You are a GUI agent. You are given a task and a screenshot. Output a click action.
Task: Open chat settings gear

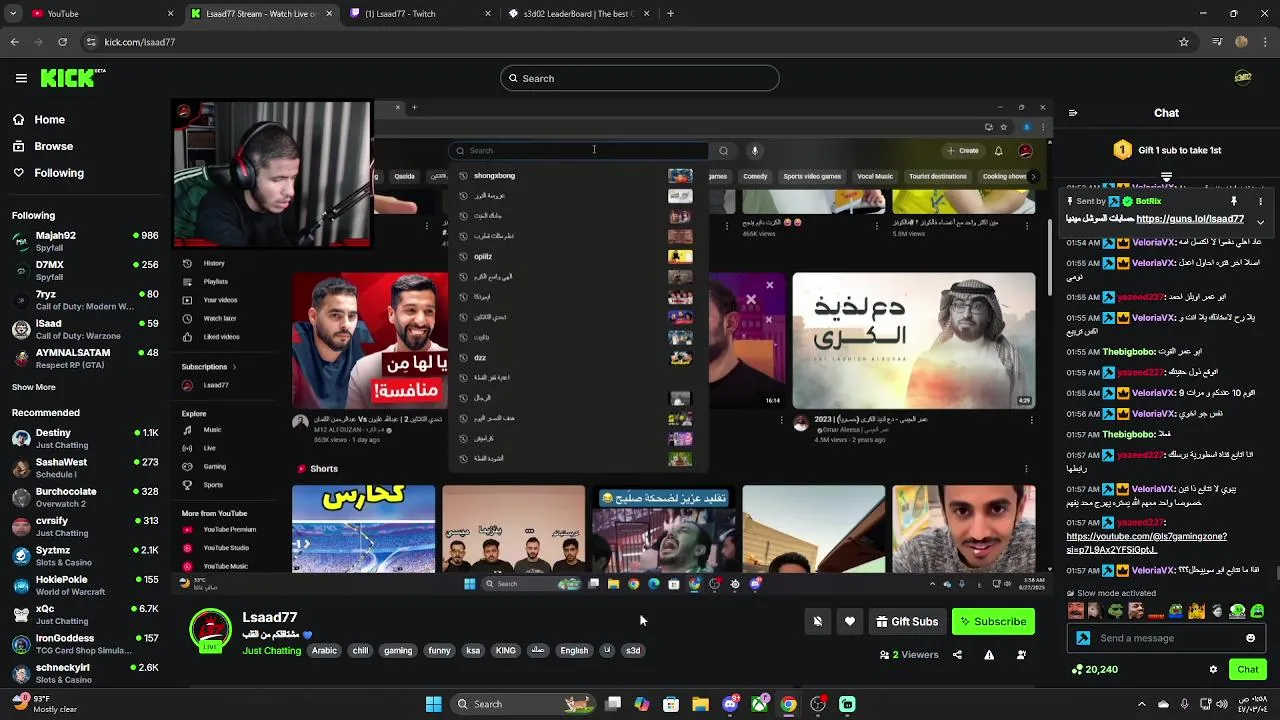[1213, 669]
